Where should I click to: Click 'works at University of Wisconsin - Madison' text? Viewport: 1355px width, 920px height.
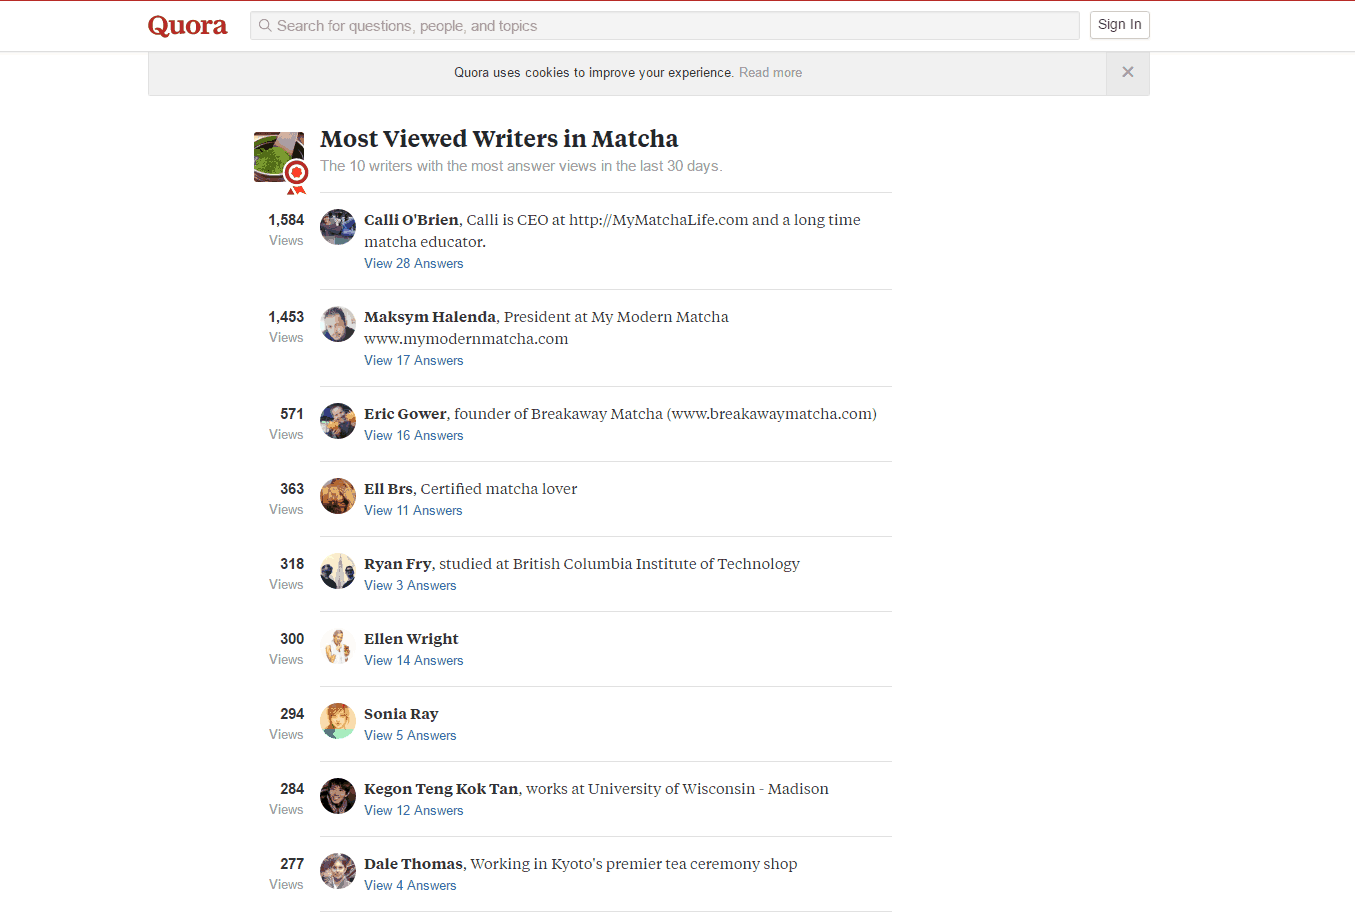[677, 789]
